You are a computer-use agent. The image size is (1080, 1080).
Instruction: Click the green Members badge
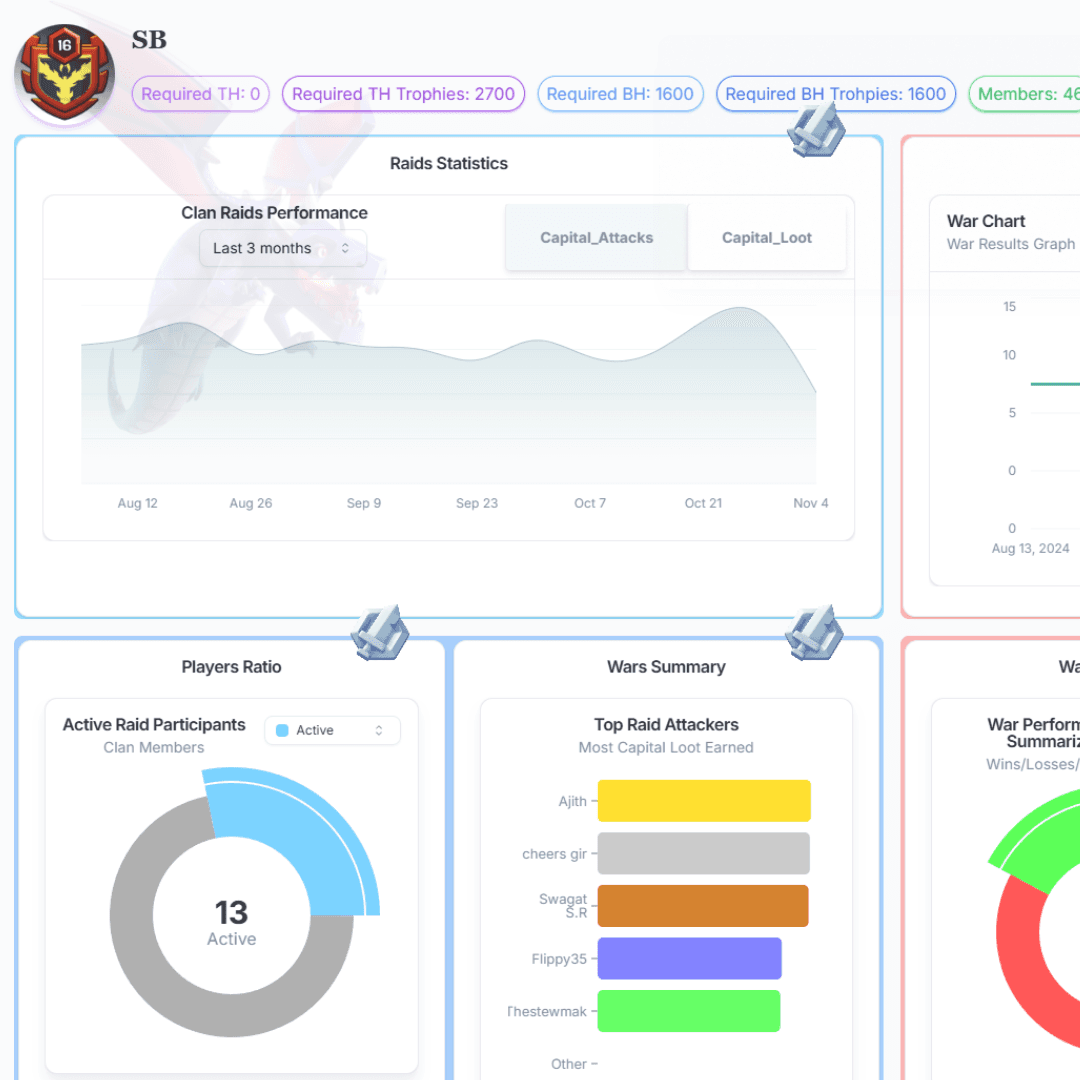click(x=1020, y=94)
